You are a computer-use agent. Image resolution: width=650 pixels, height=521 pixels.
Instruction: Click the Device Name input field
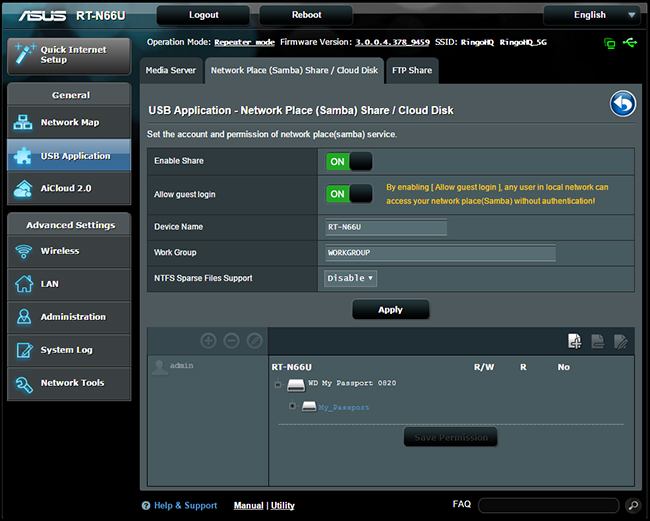pyautogui.click(x=386, y=227)
